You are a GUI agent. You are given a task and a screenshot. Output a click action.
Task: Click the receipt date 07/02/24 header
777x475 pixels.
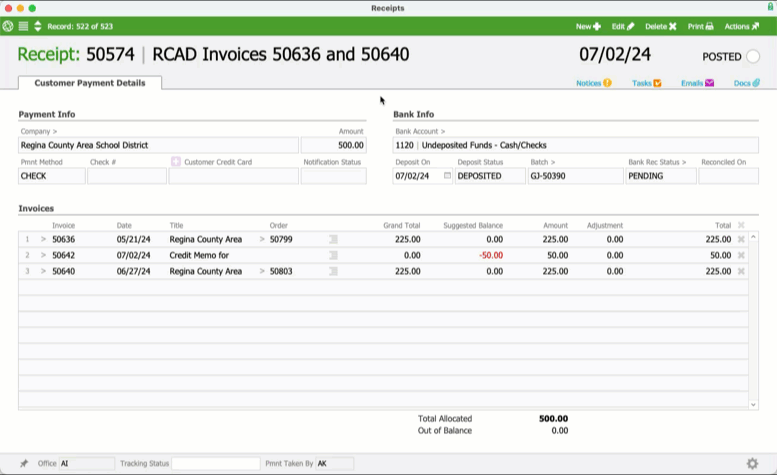615,54
